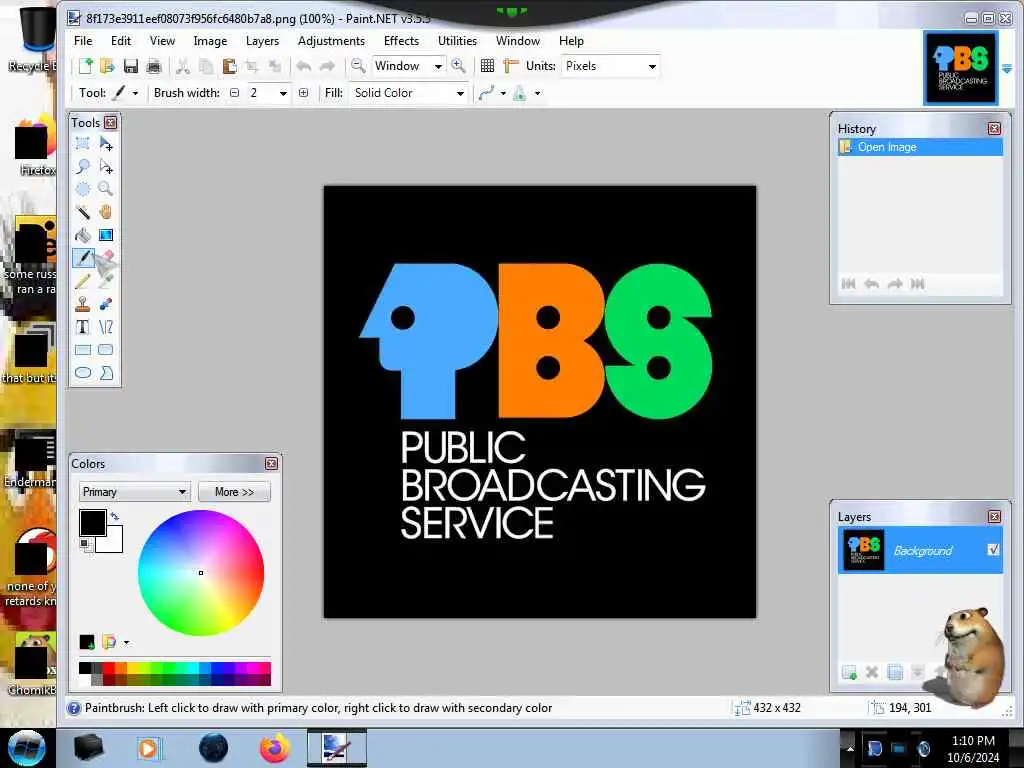
Task: Select the Freeform Shape tool
Action: 106,373
